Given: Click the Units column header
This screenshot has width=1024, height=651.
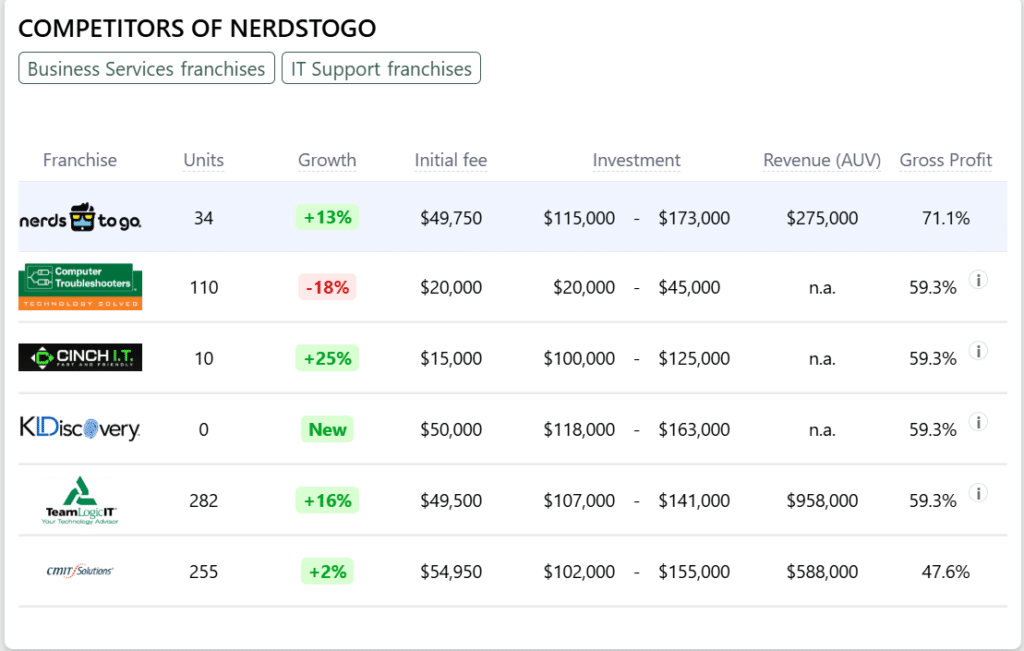Looking at the screenshot, I should pyautogui.click(x=204, y=160).
